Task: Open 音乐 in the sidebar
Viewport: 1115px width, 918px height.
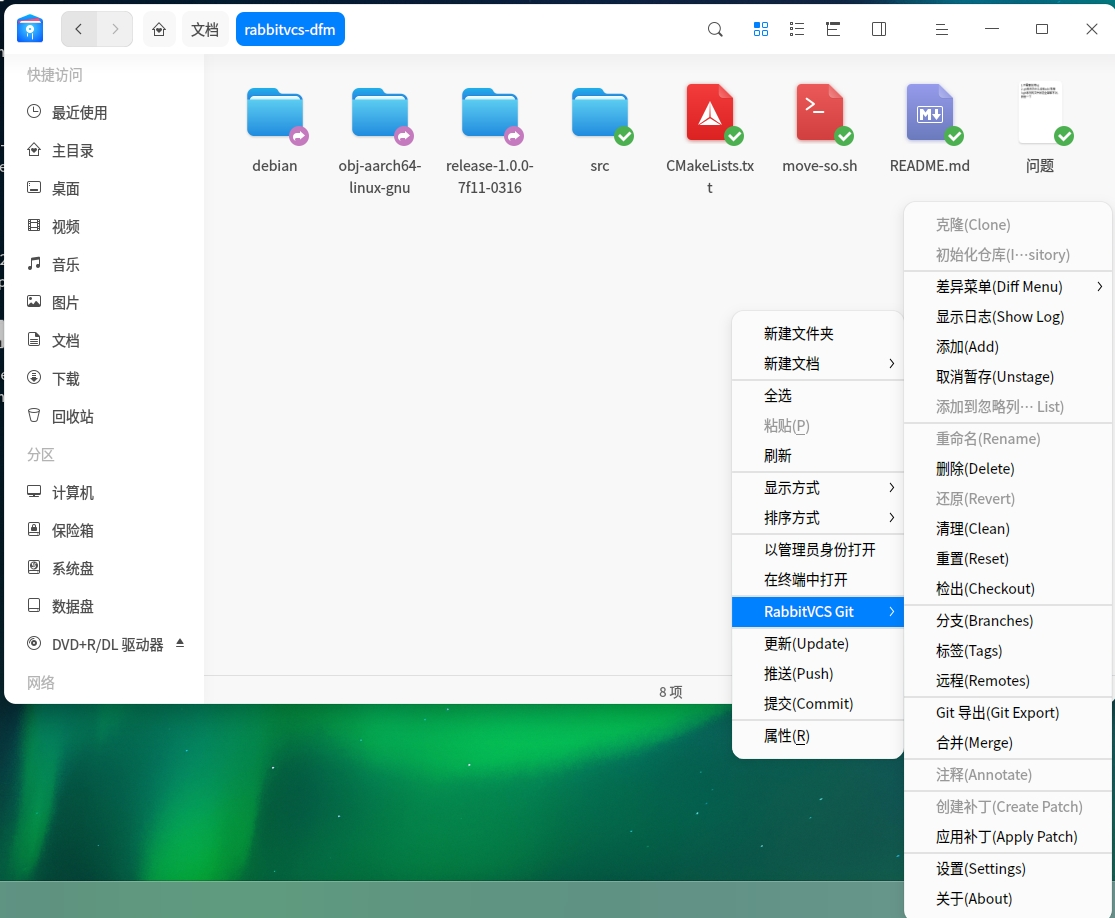Action: (x=104, y=265)
